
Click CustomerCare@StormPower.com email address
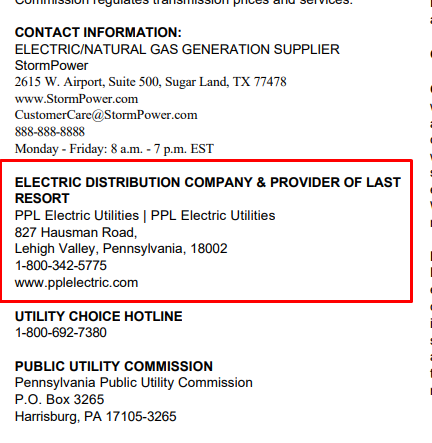tap(106, 115)
